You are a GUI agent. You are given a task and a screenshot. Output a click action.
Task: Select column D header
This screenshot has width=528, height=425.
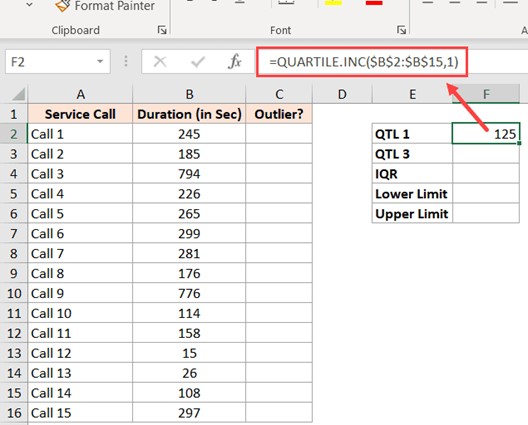pyautogui.click(x=342, y=94)
